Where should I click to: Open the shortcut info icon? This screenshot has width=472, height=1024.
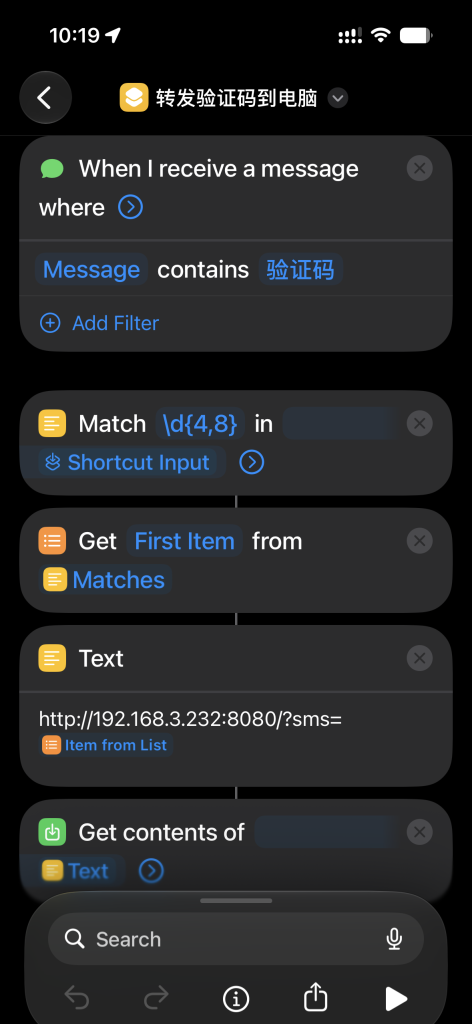pos(236,998)
